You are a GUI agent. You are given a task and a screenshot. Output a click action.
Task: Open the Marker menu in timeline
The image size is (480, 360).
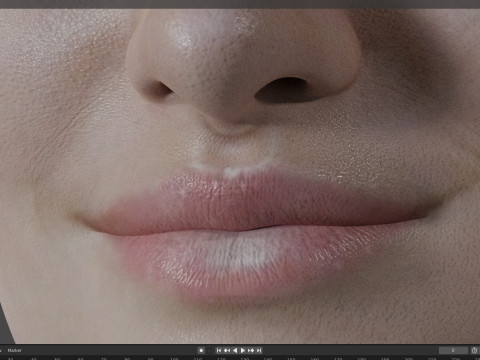(x=14, y=350)
